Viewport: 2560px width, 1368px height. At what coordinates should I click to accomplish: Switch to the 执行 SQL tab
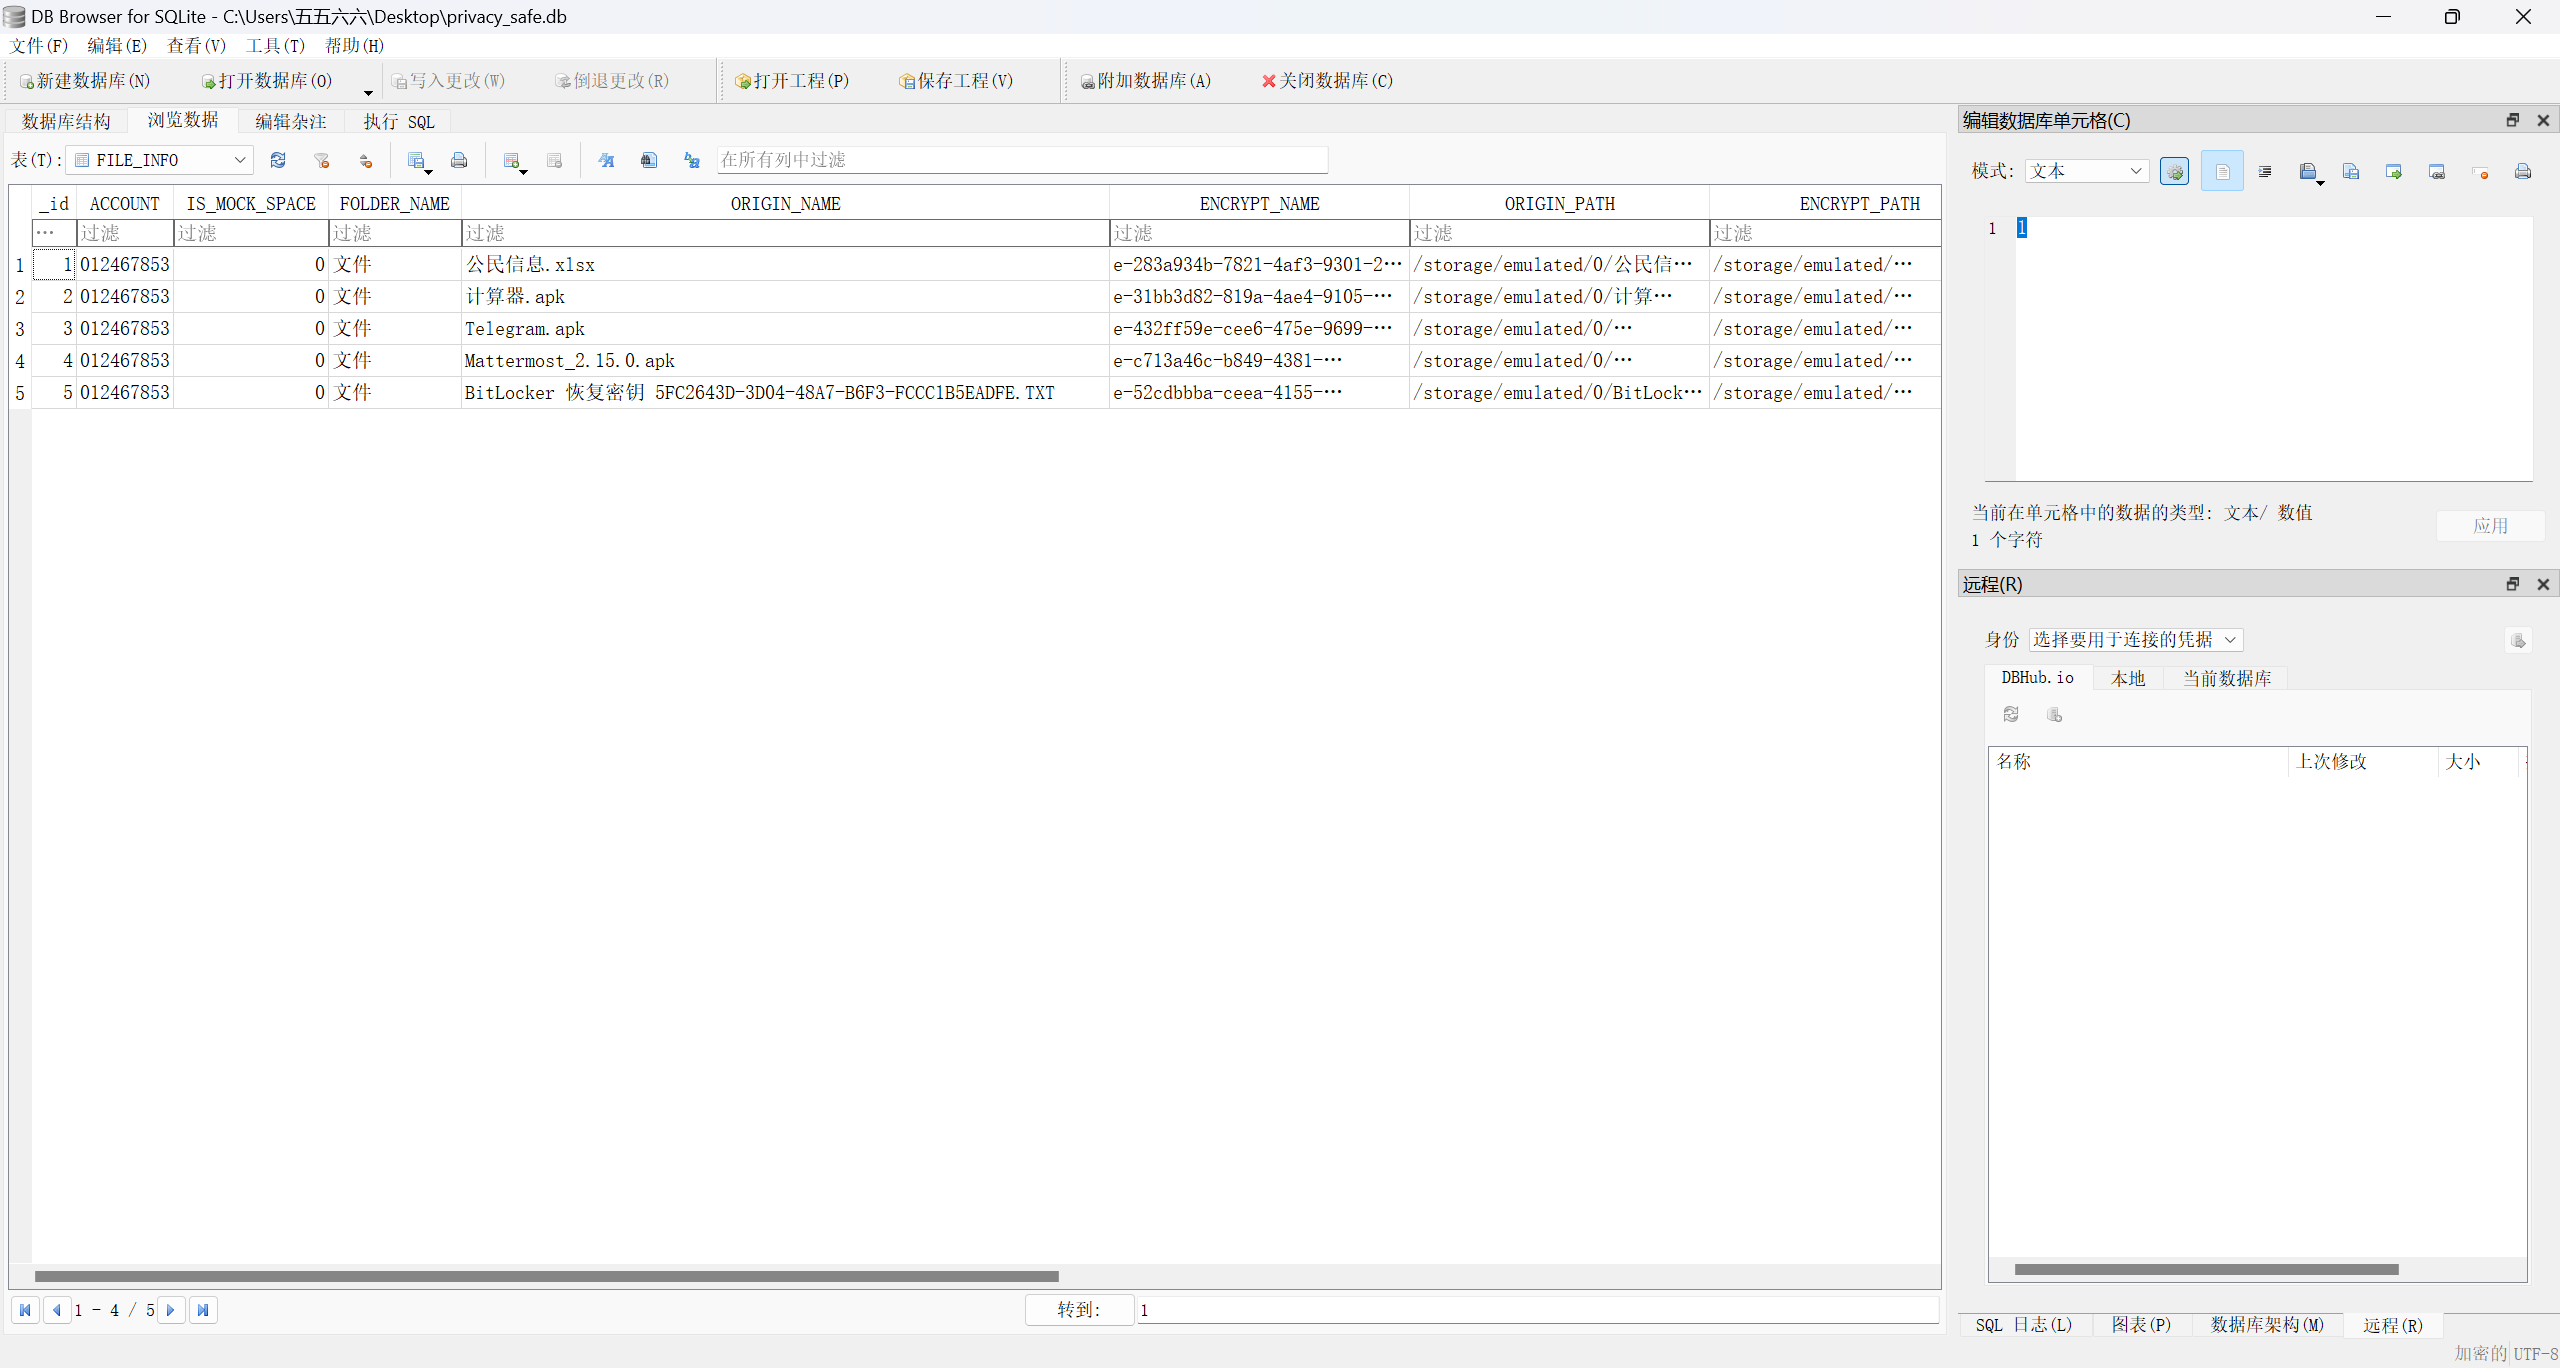(398, 122)
